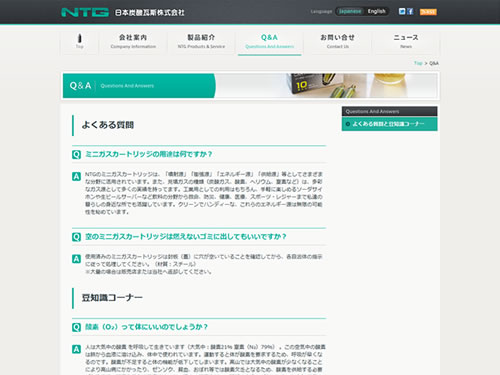
Task: Click the orange RSS feed button
Action: [428, 12]
